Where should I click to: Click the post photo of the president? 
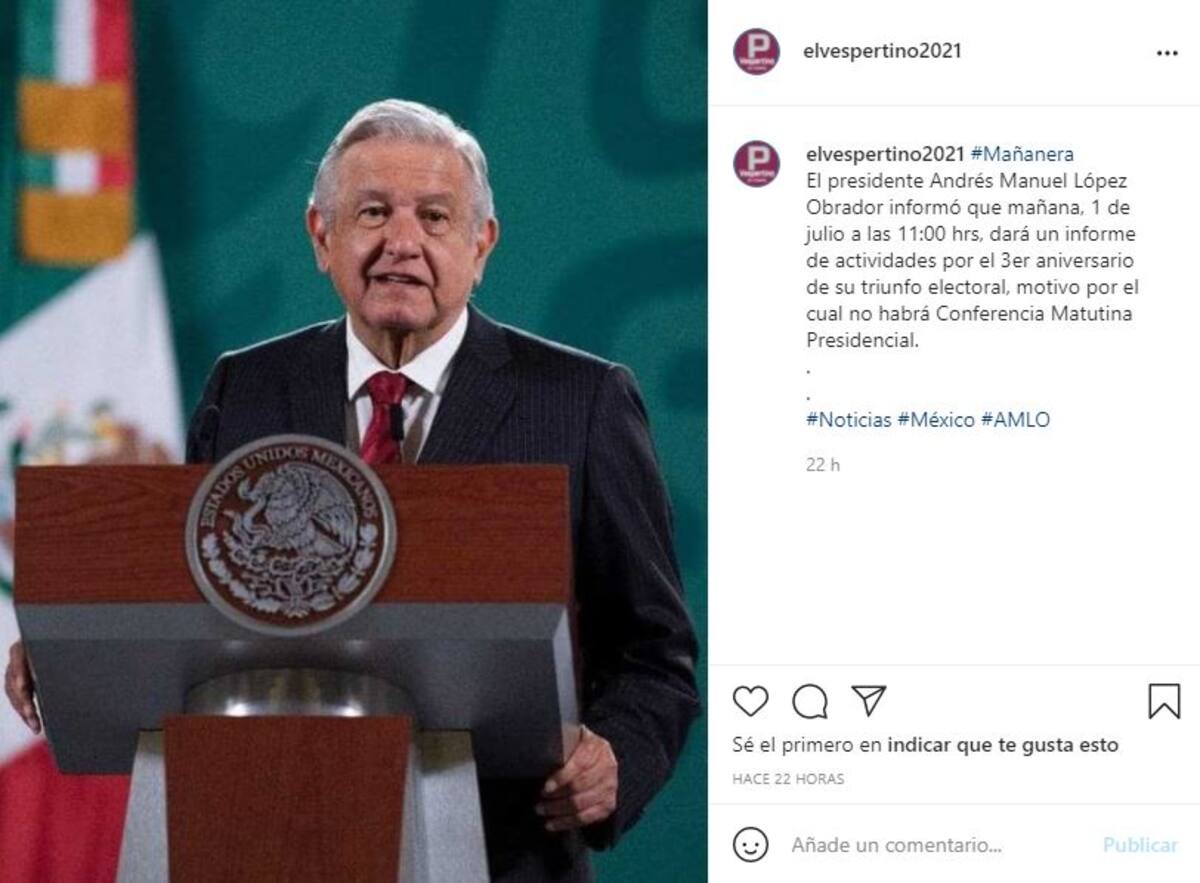[354, 441]
